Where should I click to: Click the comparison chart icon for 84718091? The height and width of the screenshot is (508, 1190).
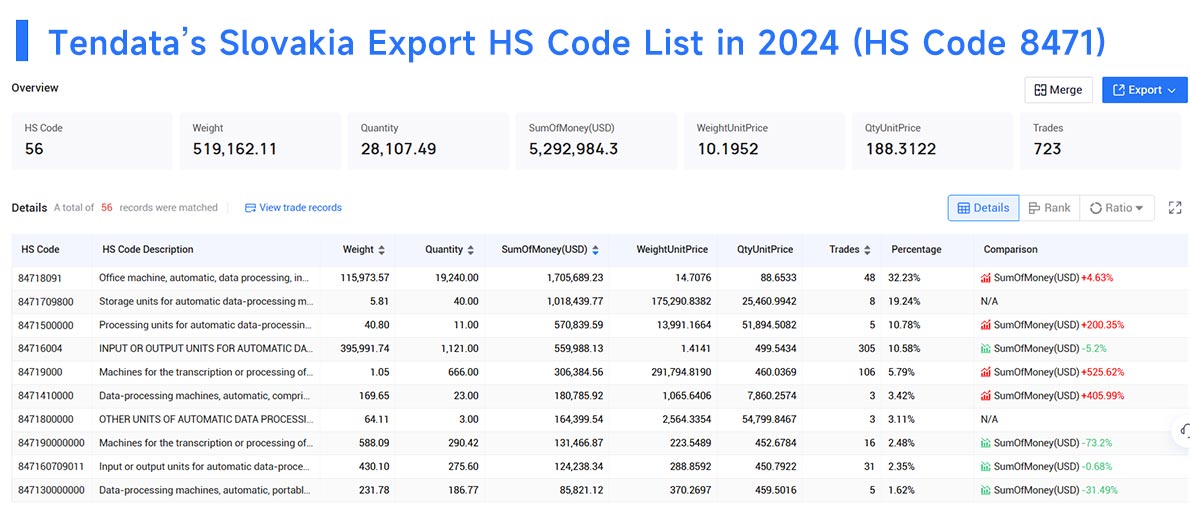[x=986, y=278]
